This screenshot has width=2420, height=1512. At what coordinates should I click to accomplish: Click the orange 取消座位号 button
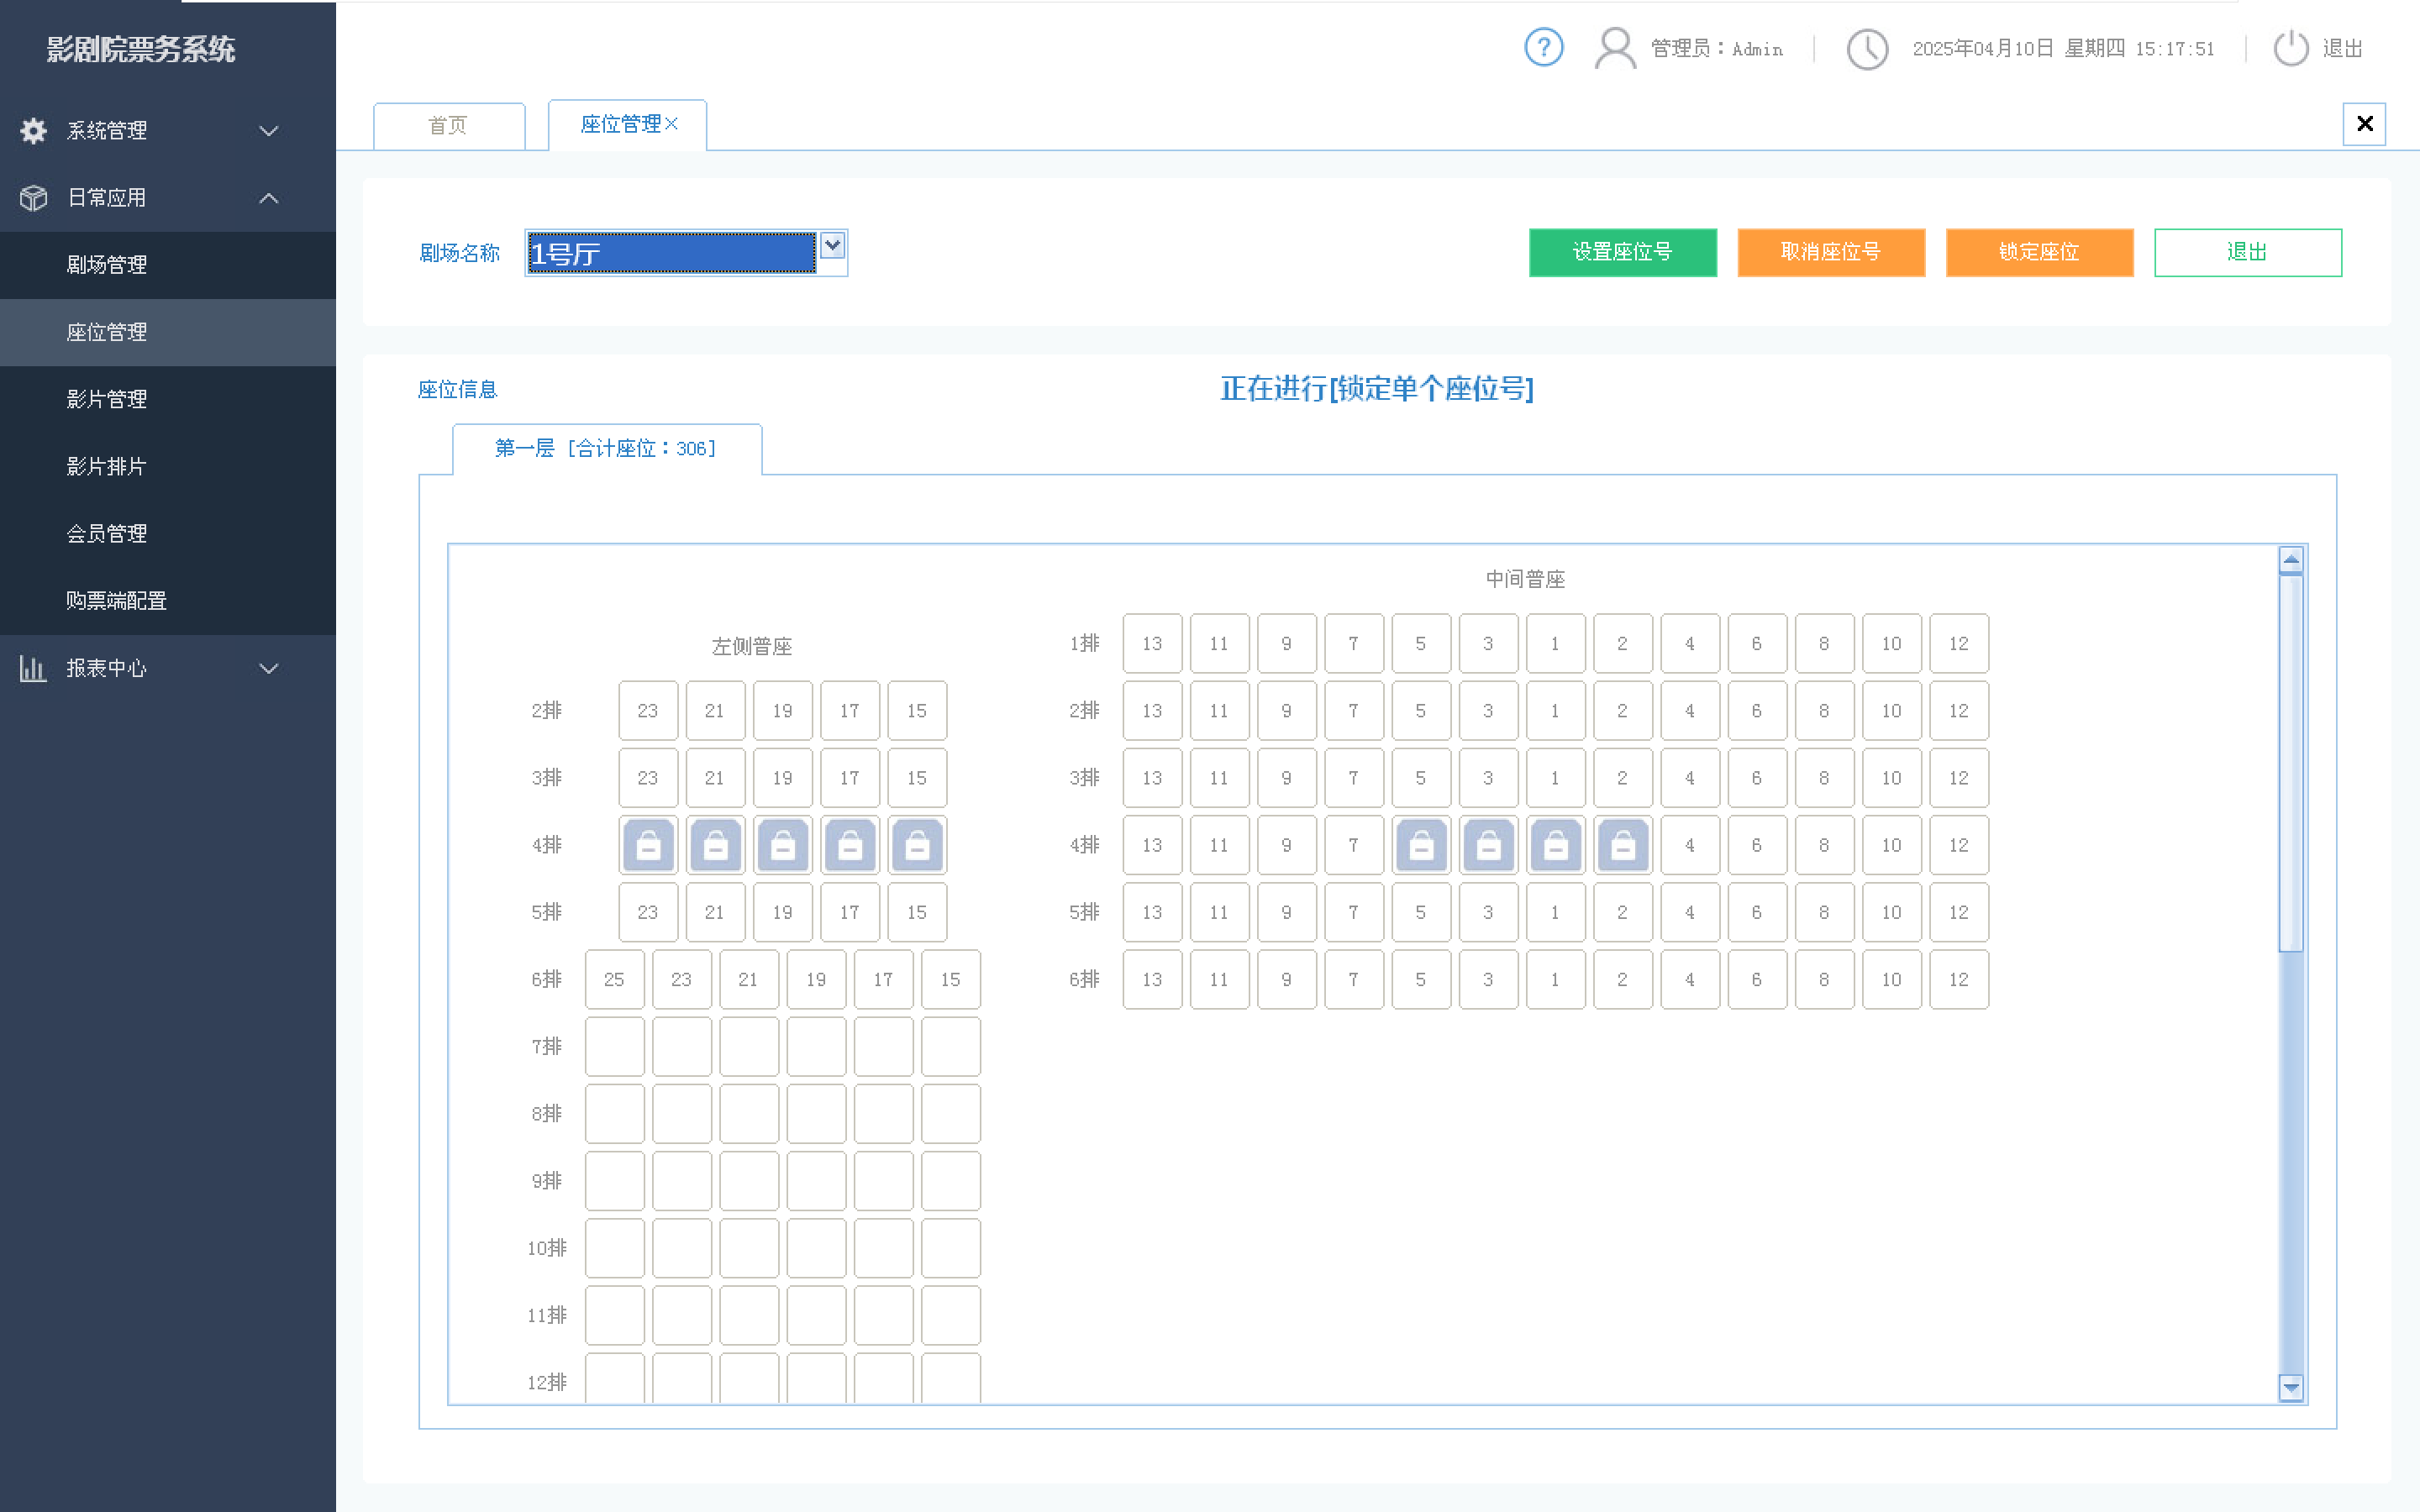pyautogui.click(x=1830, y=252)
